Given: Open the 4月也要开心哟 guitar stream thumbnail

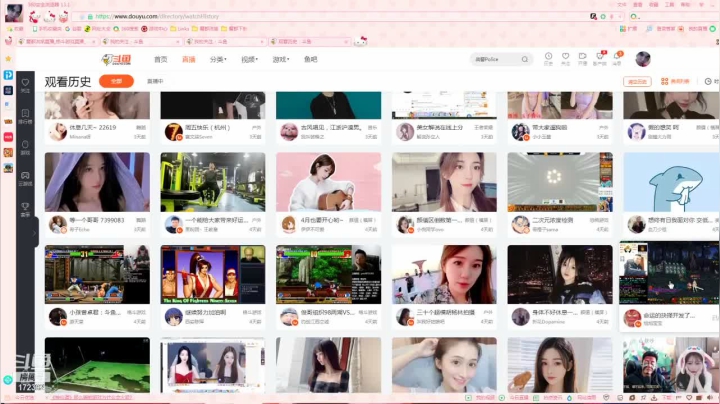Looking at the screenshot, I should 329,182.
